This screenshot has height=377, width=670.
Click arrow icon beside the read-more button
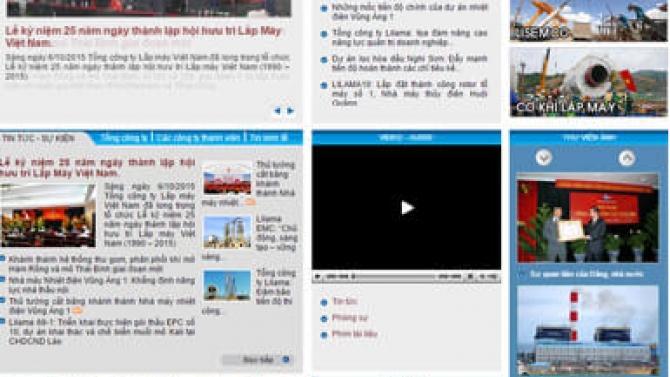(x=286, y=359)
